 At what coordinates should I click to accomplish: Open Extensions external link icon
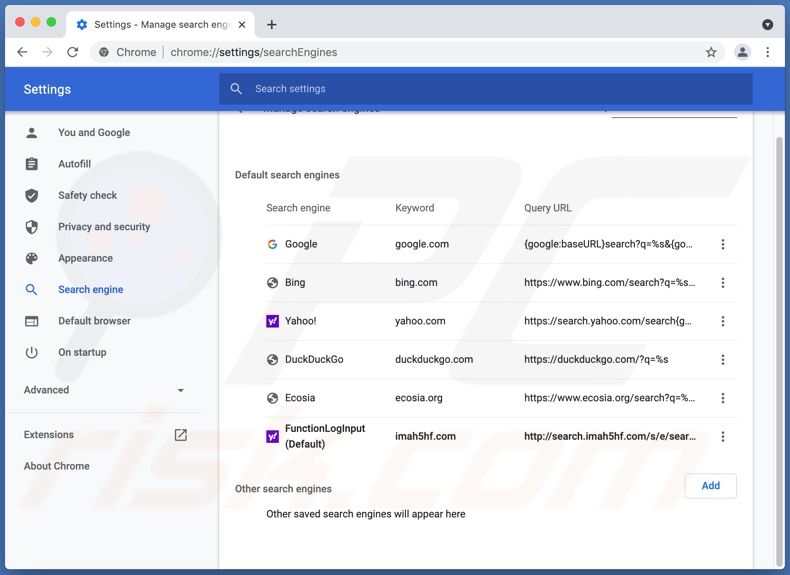(x=180, y=435)
